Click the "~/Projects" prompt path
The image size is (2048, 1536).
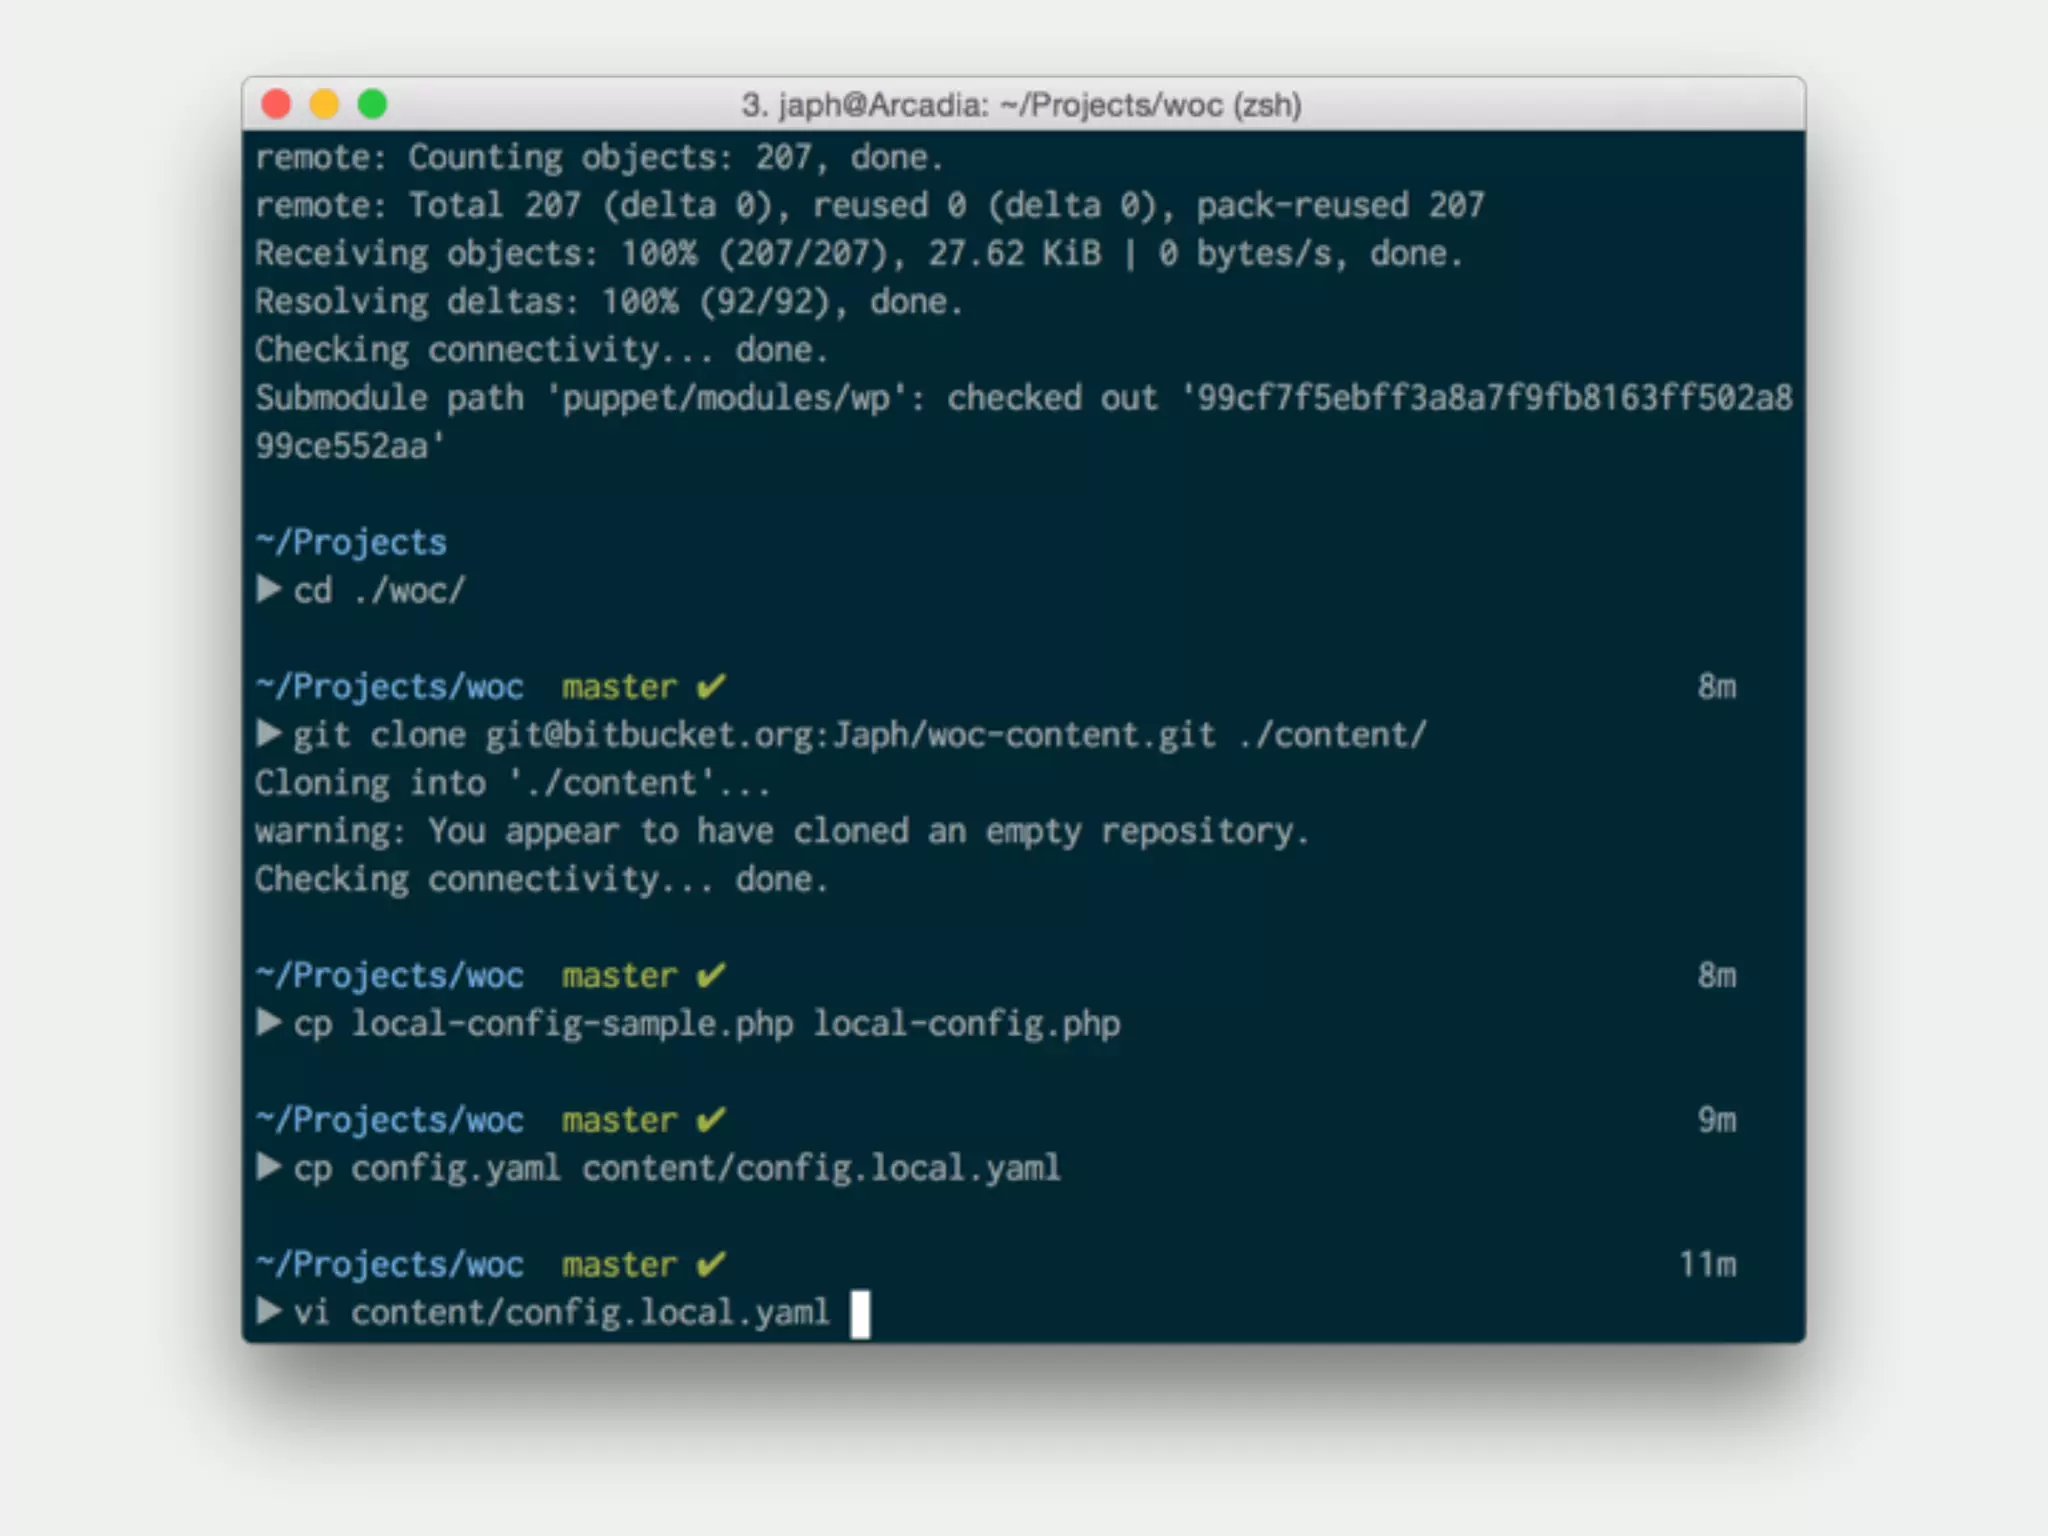coord(350,542)
